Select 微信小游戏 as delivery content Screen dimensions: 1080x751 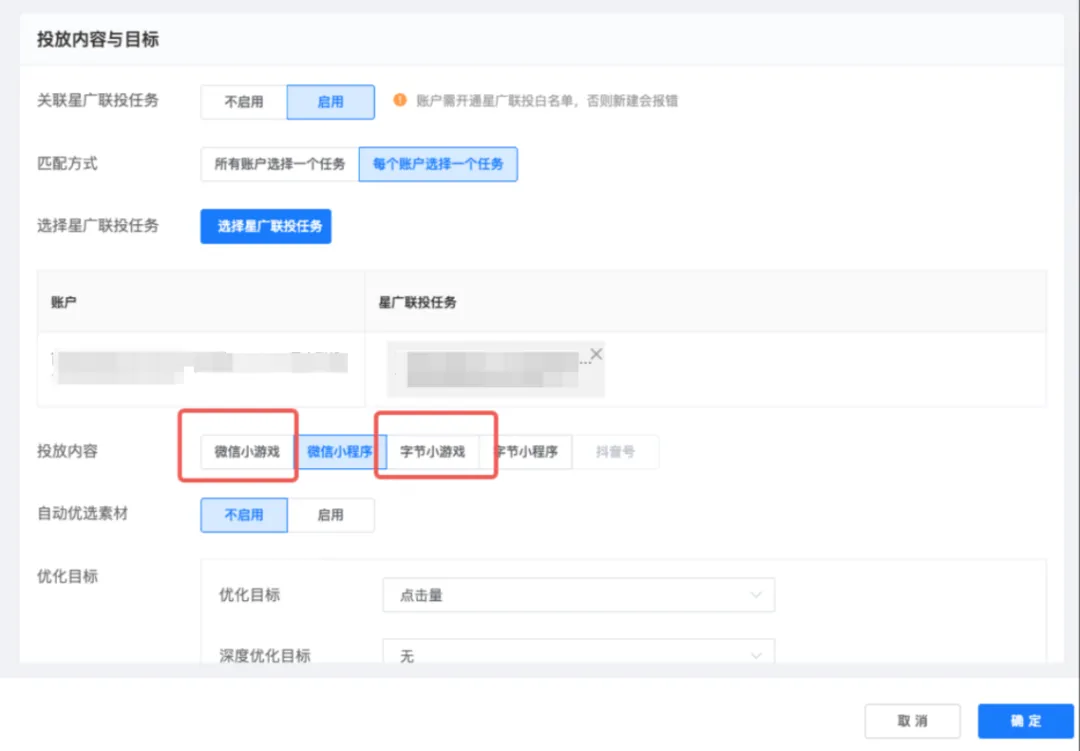coord(247,452)
